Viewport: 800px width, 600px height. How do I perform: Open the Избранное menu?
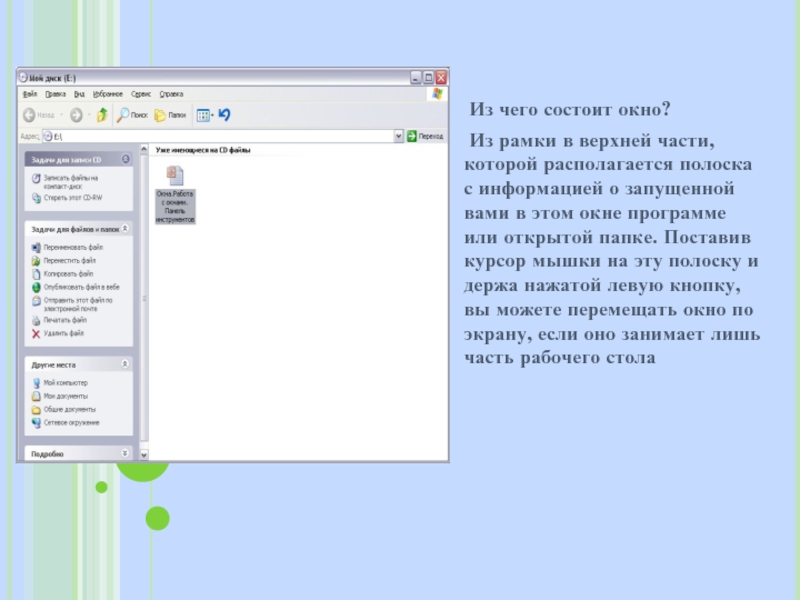coord(108,93)
